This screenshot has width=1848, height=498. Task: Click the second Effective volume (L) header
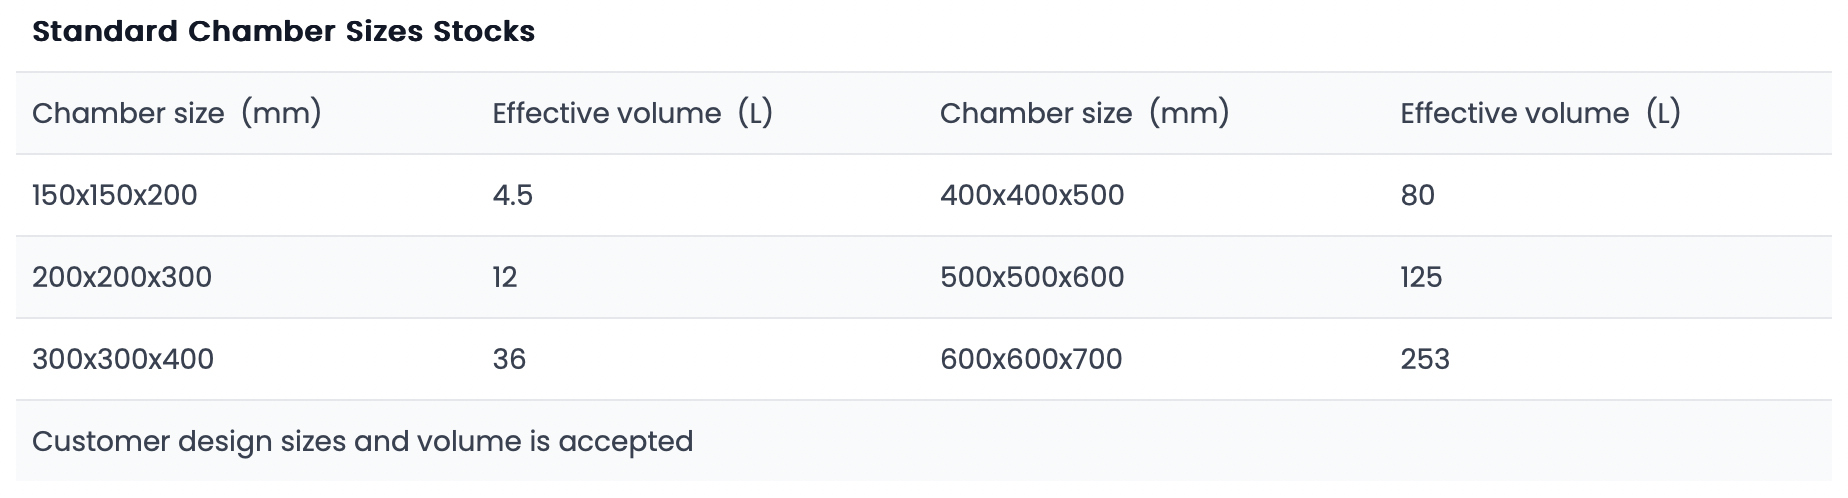pyautogui.click(x=1540, y=113)
